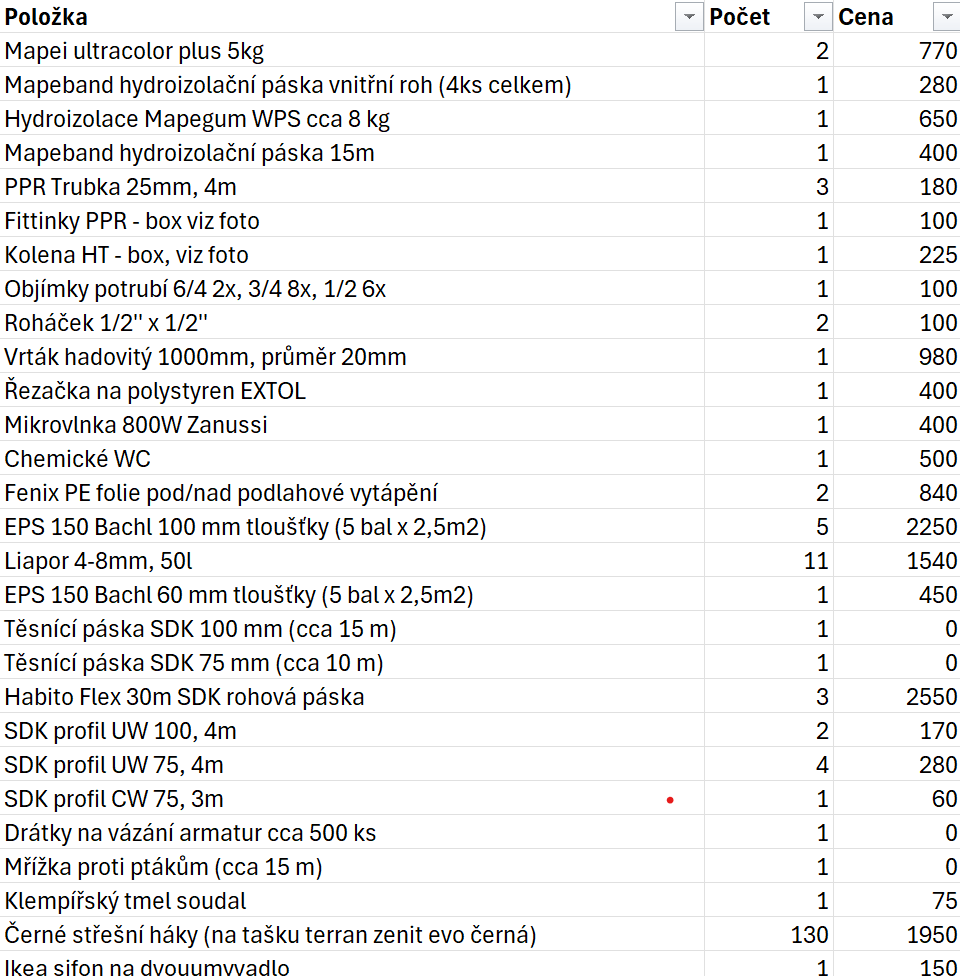The width and height of the screenshot is (960, 976).
Task: Click the Chemické WC item cell
Action: click(352, 459)
